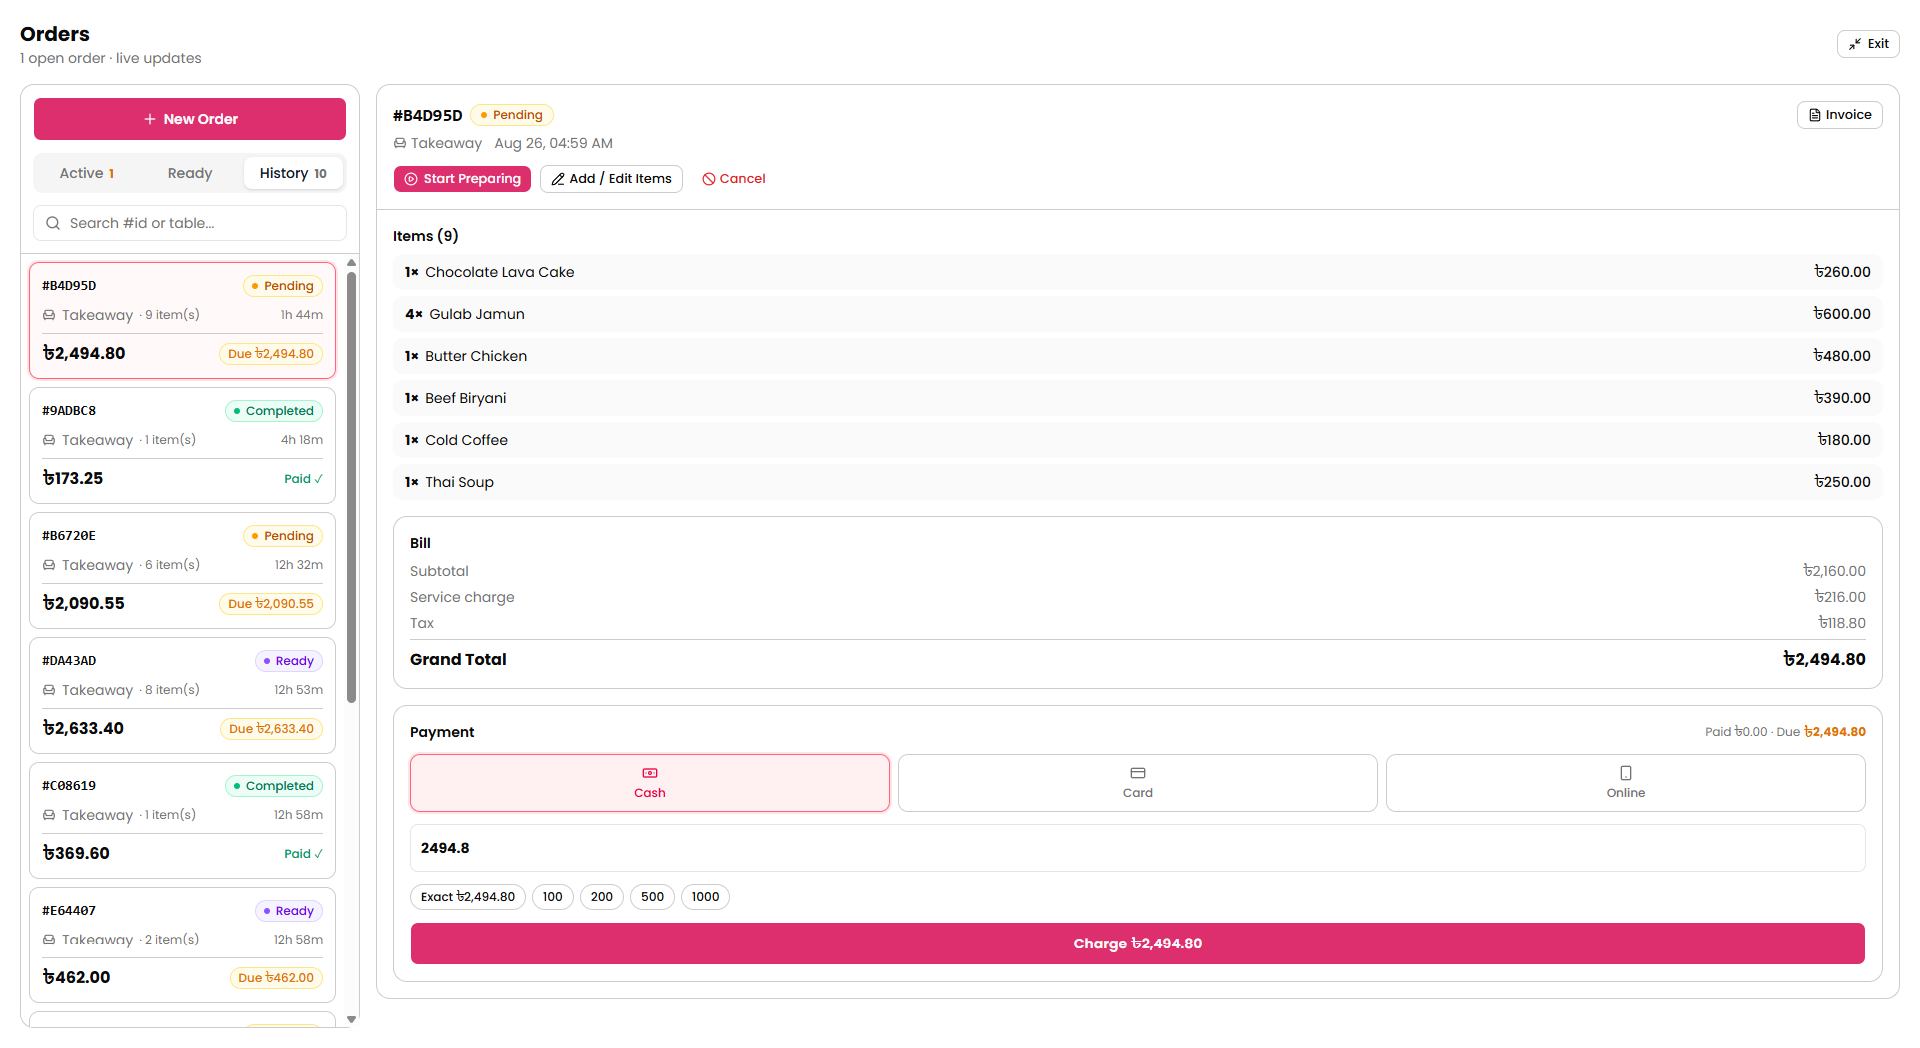
Task: Open ready order #DA43AD
Action: tap(182, 695)
